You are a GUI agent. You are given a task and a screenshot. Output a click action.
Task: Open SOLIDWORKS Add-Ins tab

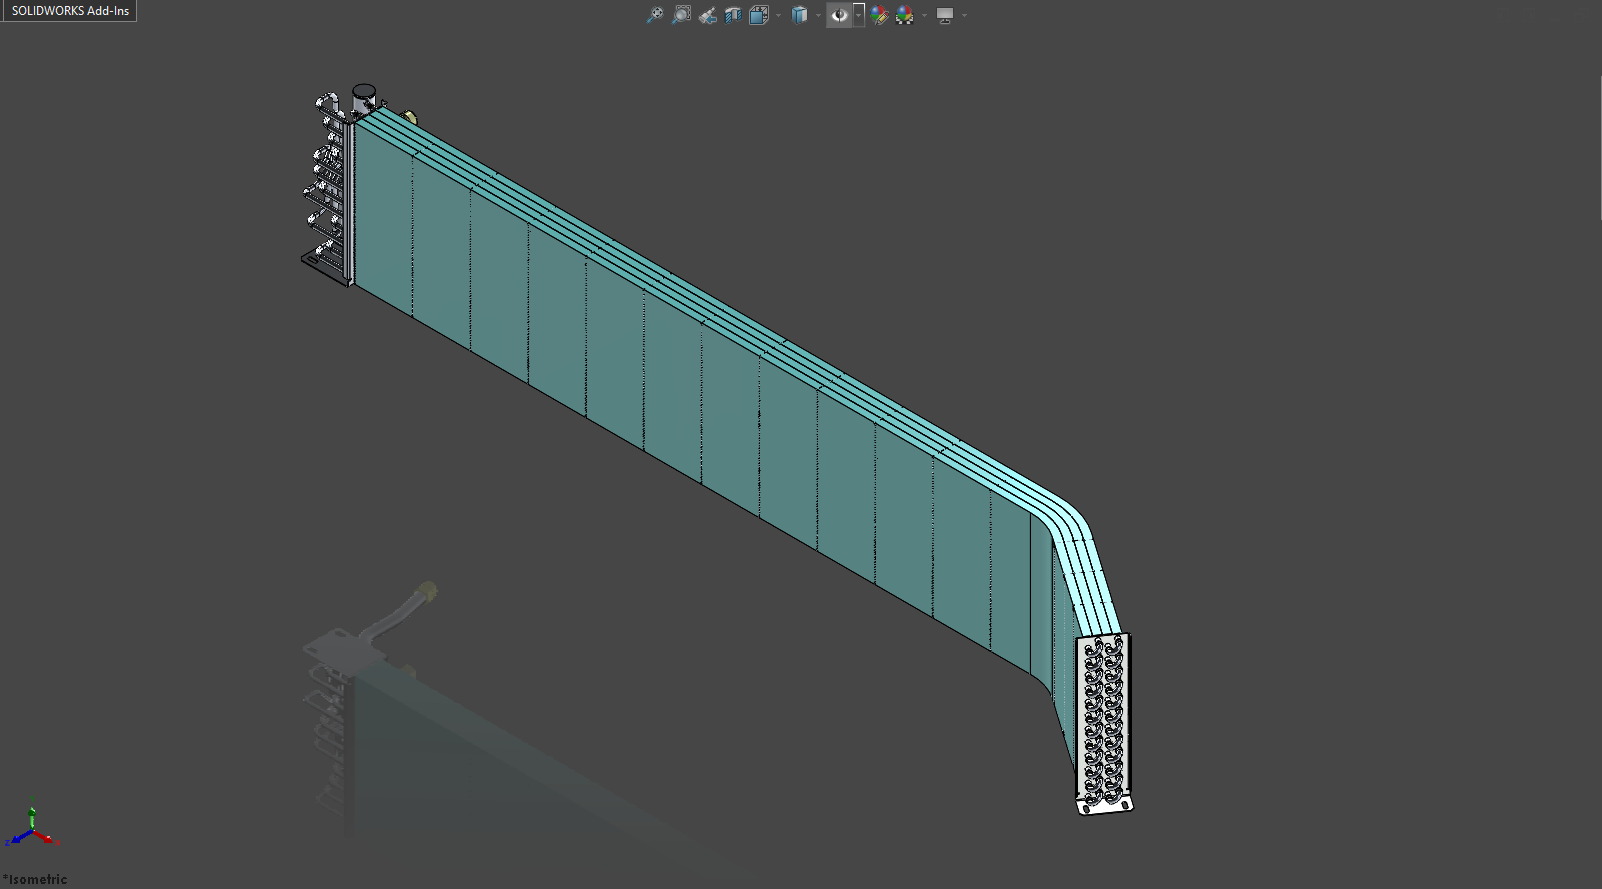tap(69, 10)
